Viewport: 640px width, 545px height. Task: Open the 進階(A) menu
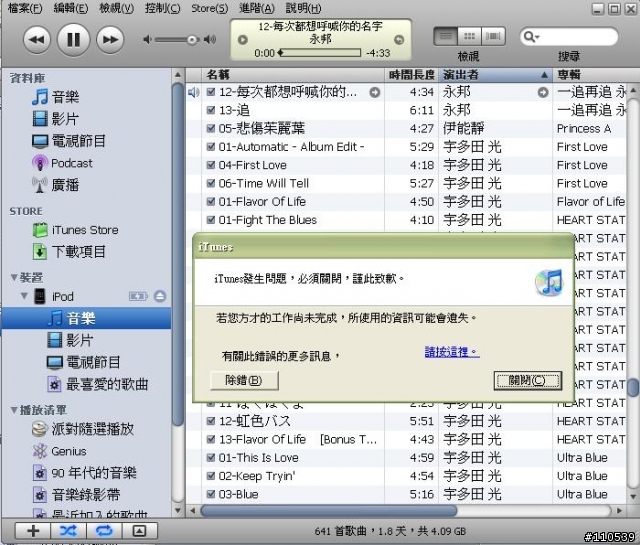click(257, 8)
